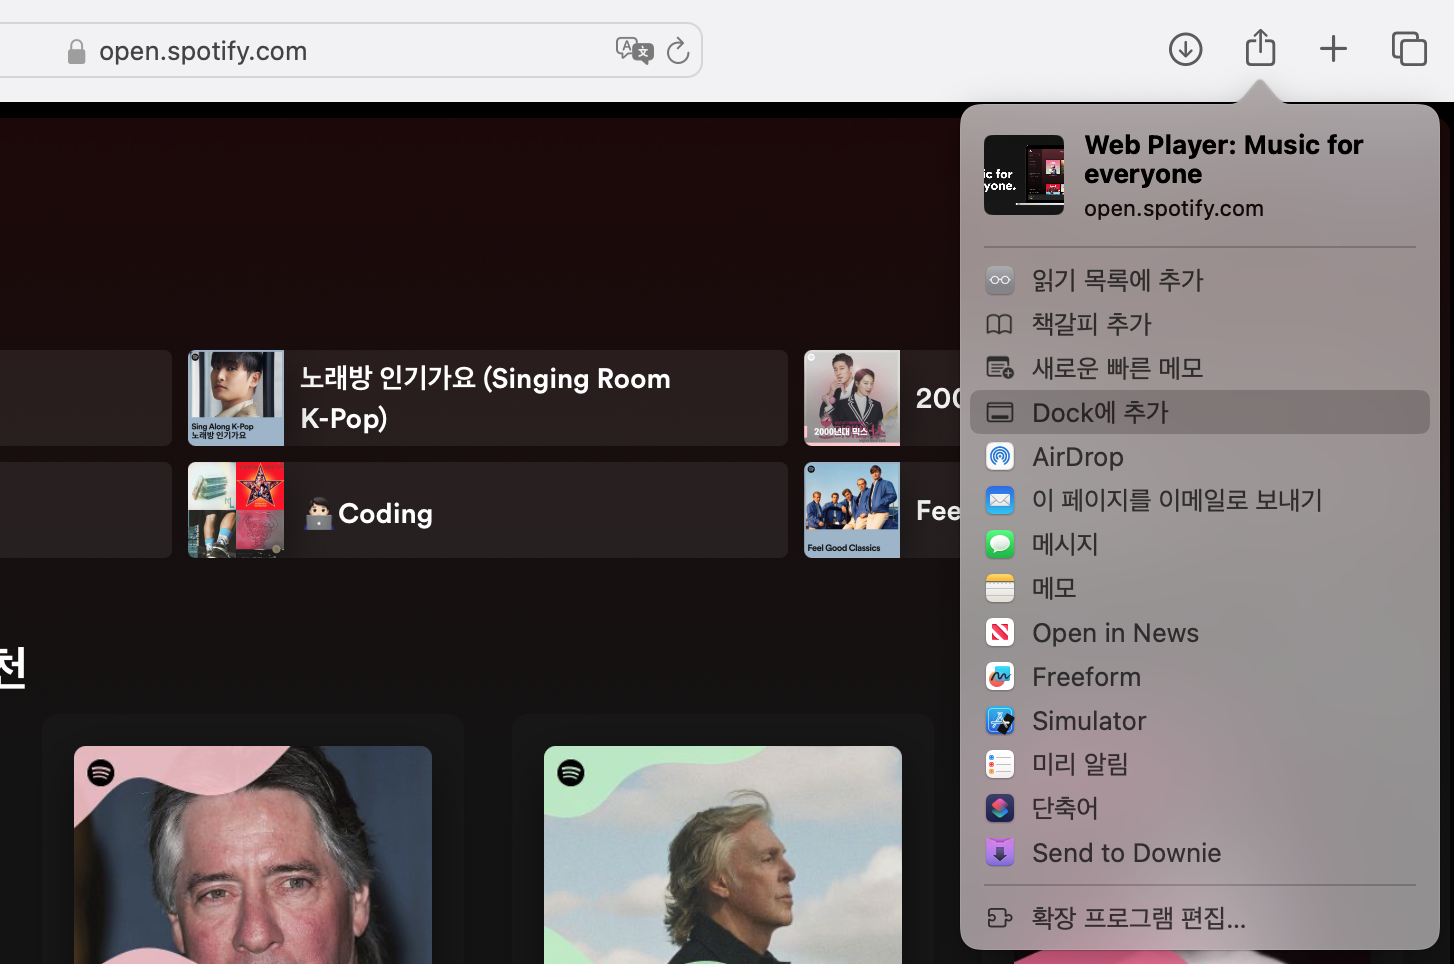Click Web Player page preview thumbnail

click(x=1024, y=175)
